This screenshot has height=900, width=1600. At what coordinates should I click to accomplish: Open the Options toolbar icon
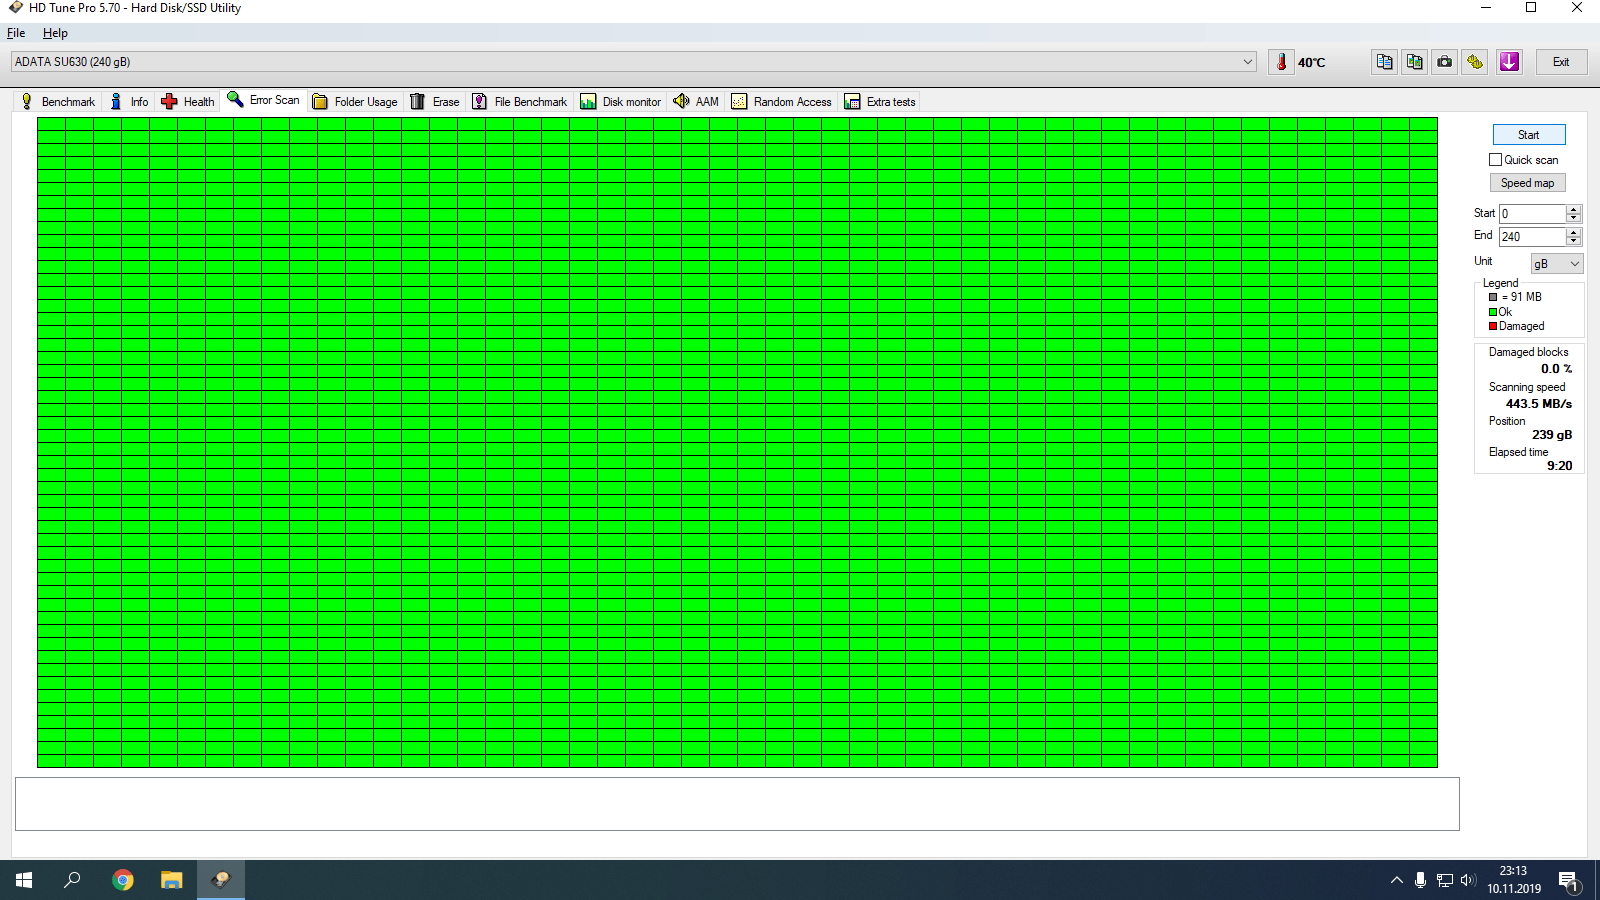[1475, 62]
